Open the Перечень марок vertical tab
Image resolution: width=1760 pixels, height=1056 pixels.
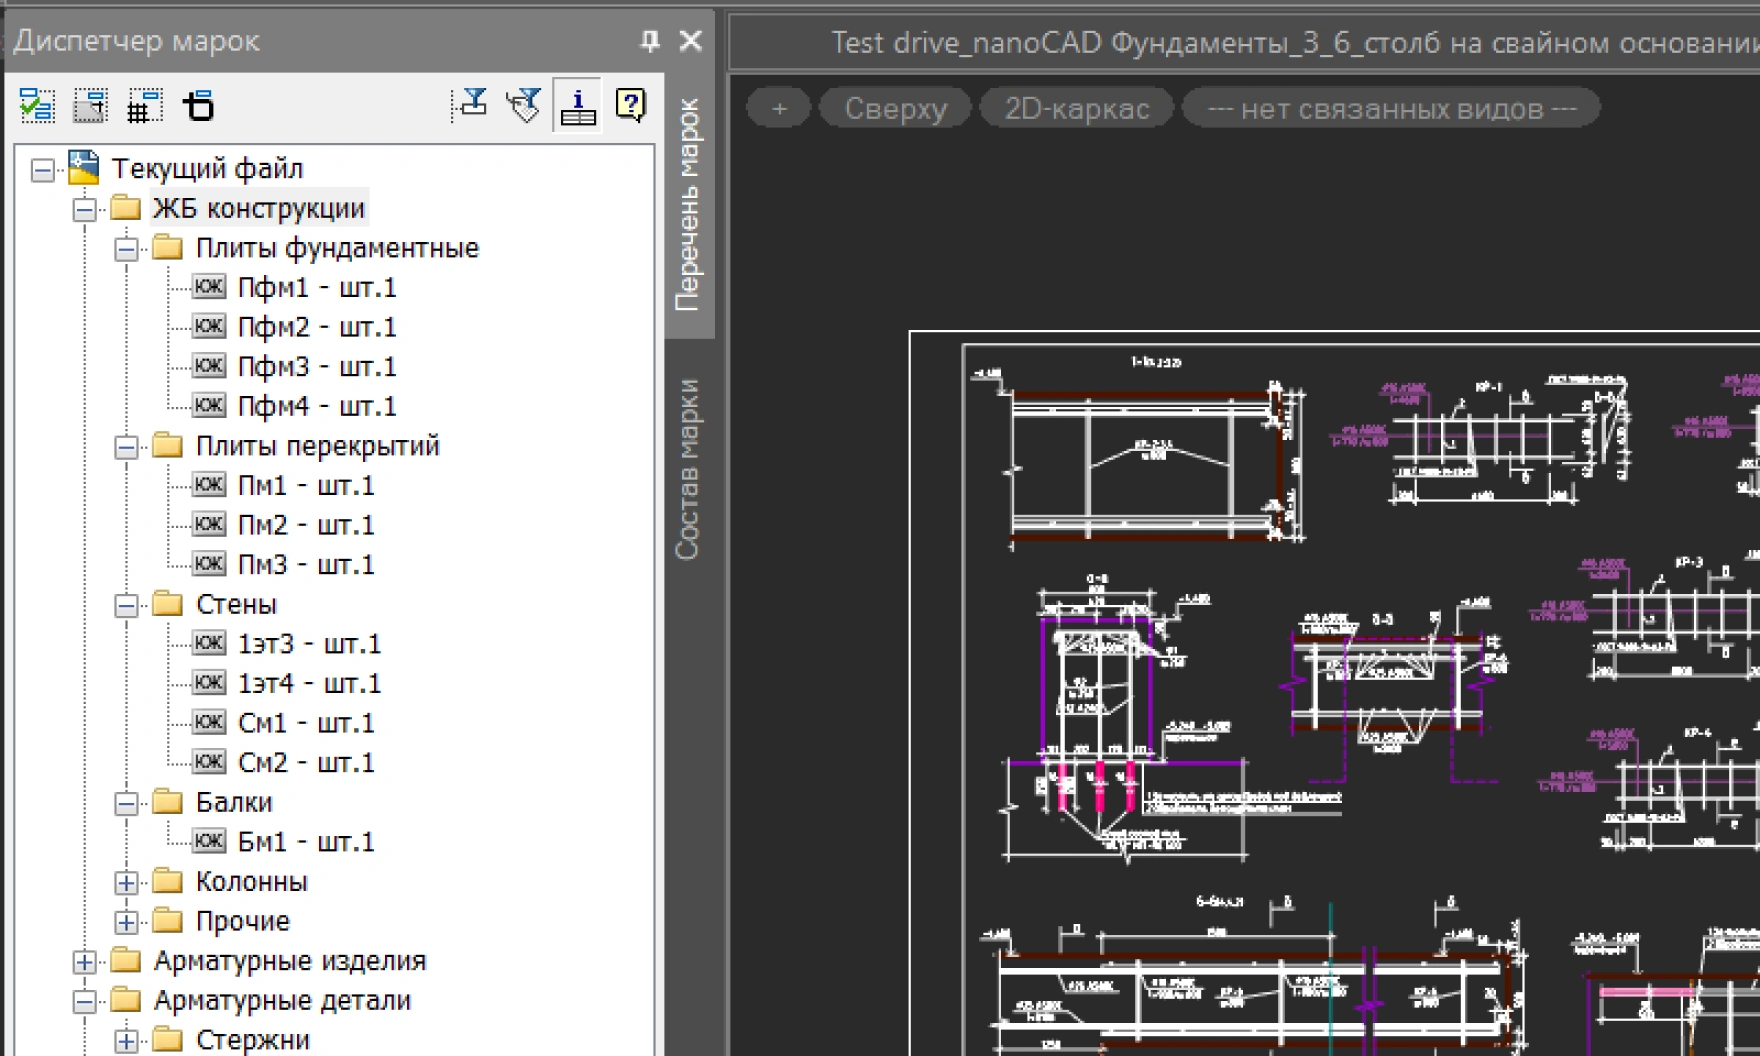(x=687, y=205)
